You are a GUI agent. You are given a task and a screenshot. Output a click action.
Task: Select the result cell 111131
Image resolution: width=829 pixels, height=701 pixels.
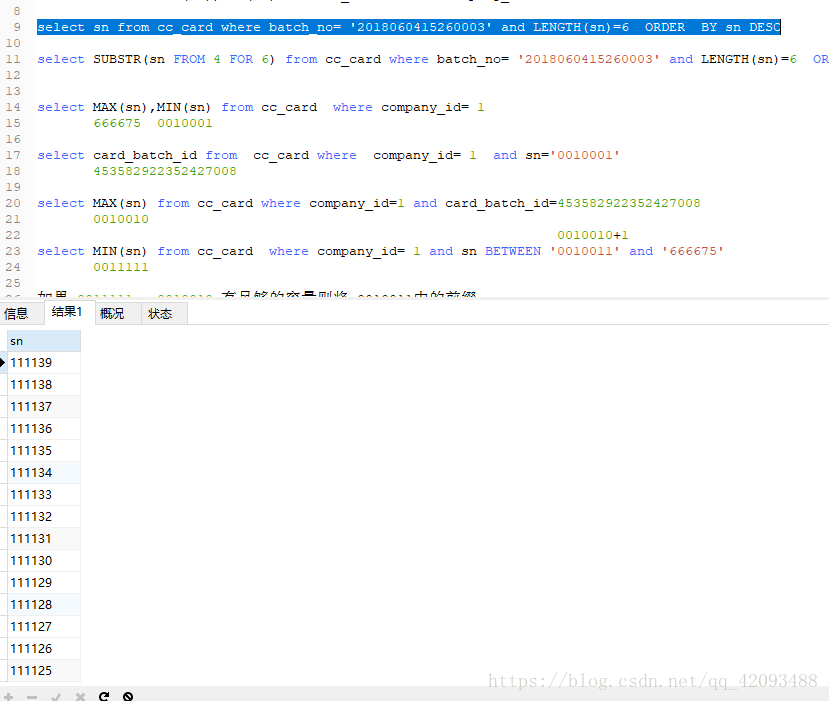tap(44, 539)
